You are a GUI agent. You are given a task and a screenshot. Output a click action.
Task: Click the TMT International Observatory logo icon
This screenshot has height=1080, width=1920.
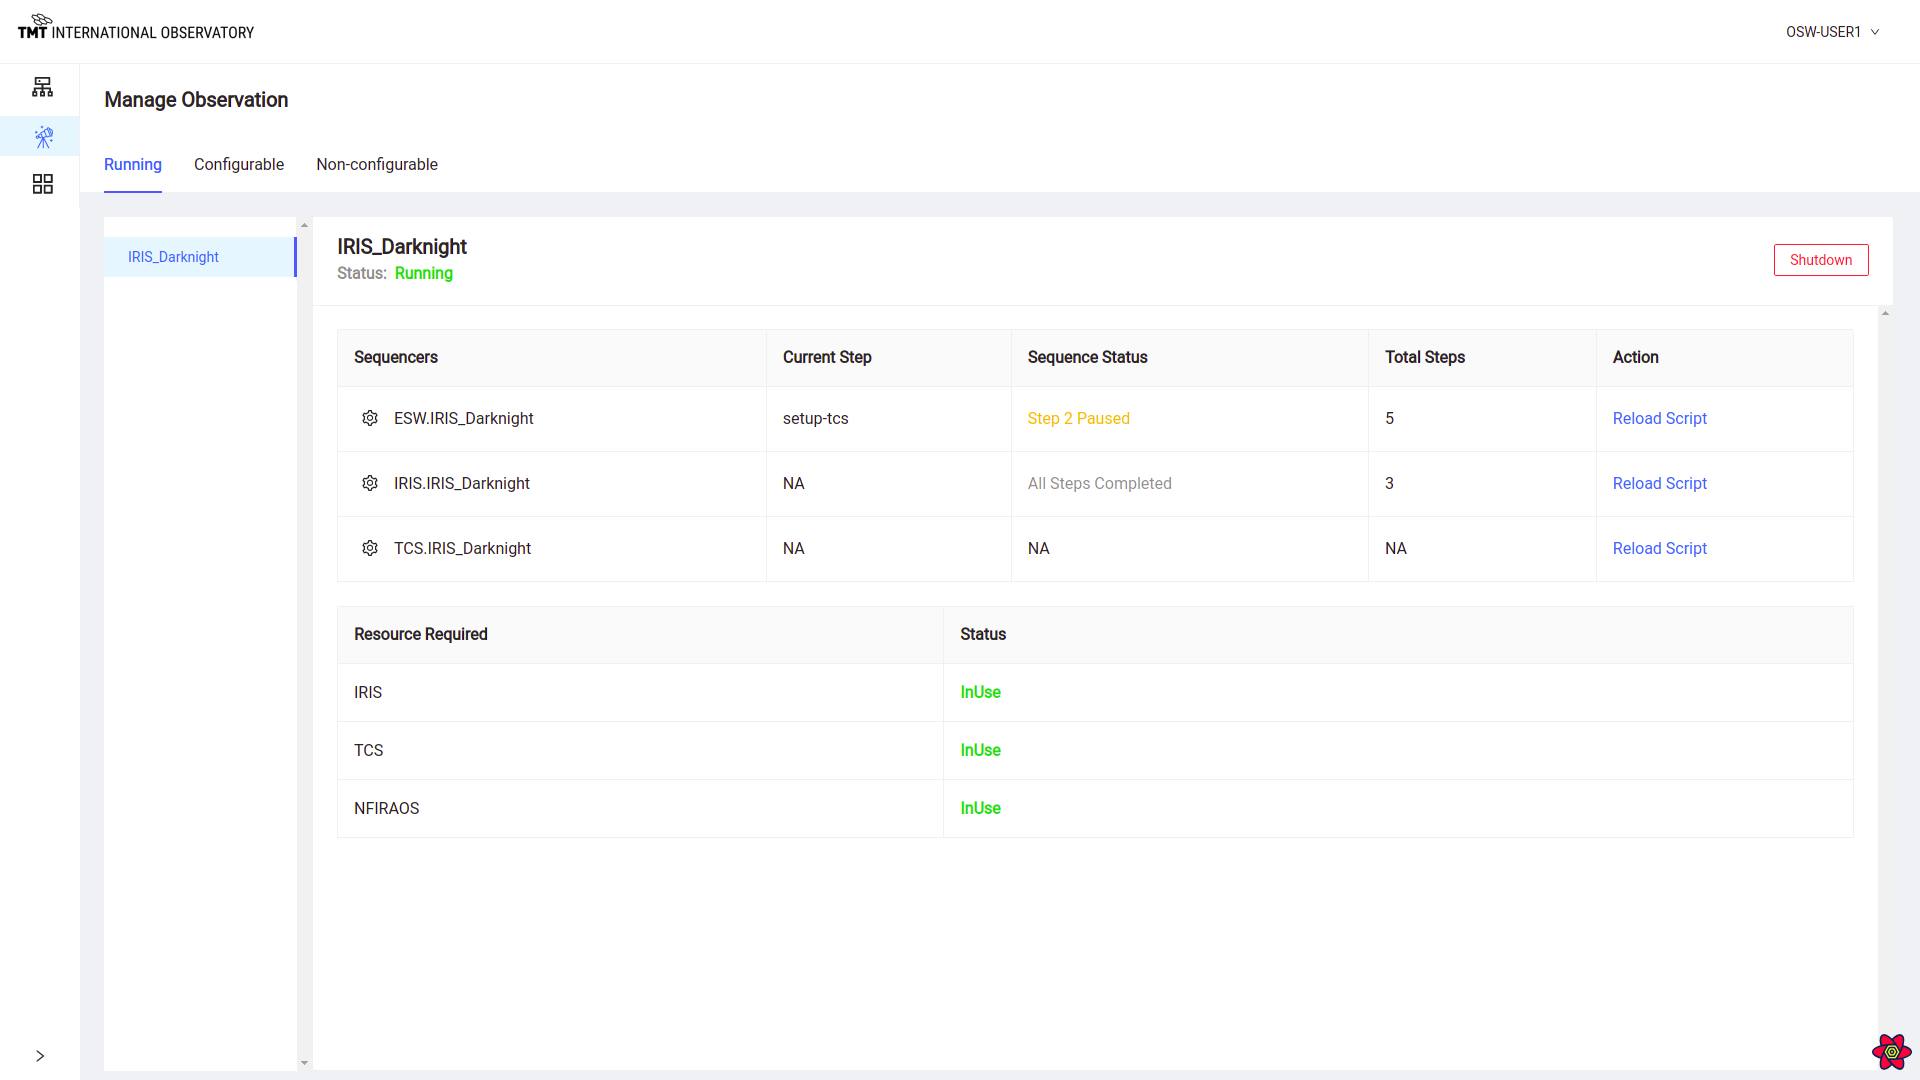pos(38,17)
